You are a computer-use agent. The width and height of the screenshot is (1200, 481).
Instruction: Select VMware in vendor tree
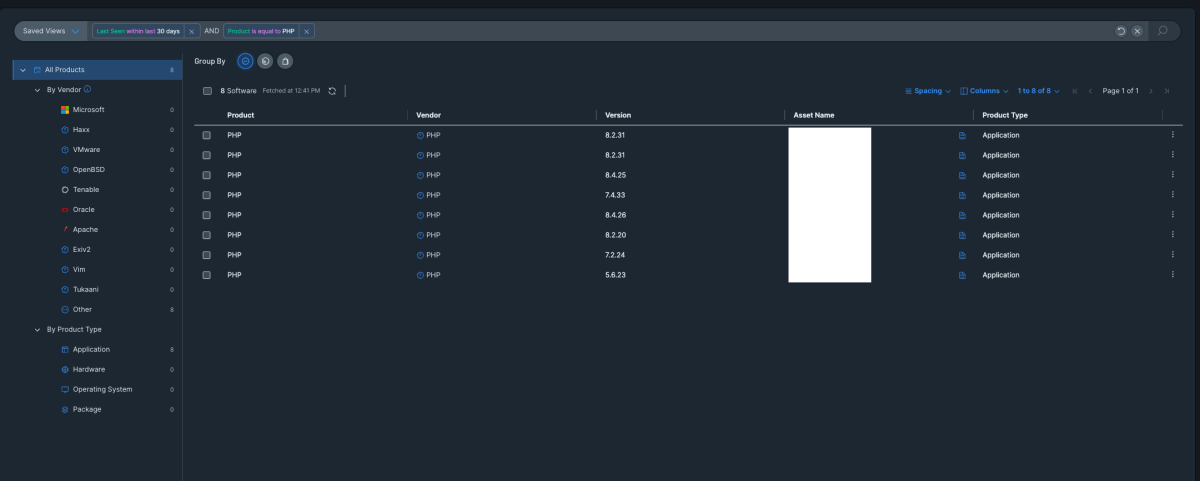86,150
